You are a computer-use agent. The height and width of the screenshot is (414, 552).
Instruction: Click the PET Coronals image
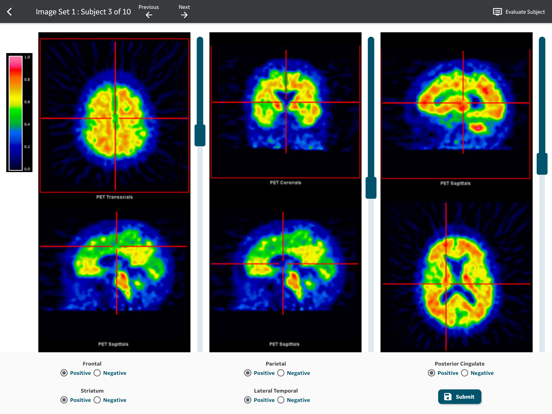point(285,111)
